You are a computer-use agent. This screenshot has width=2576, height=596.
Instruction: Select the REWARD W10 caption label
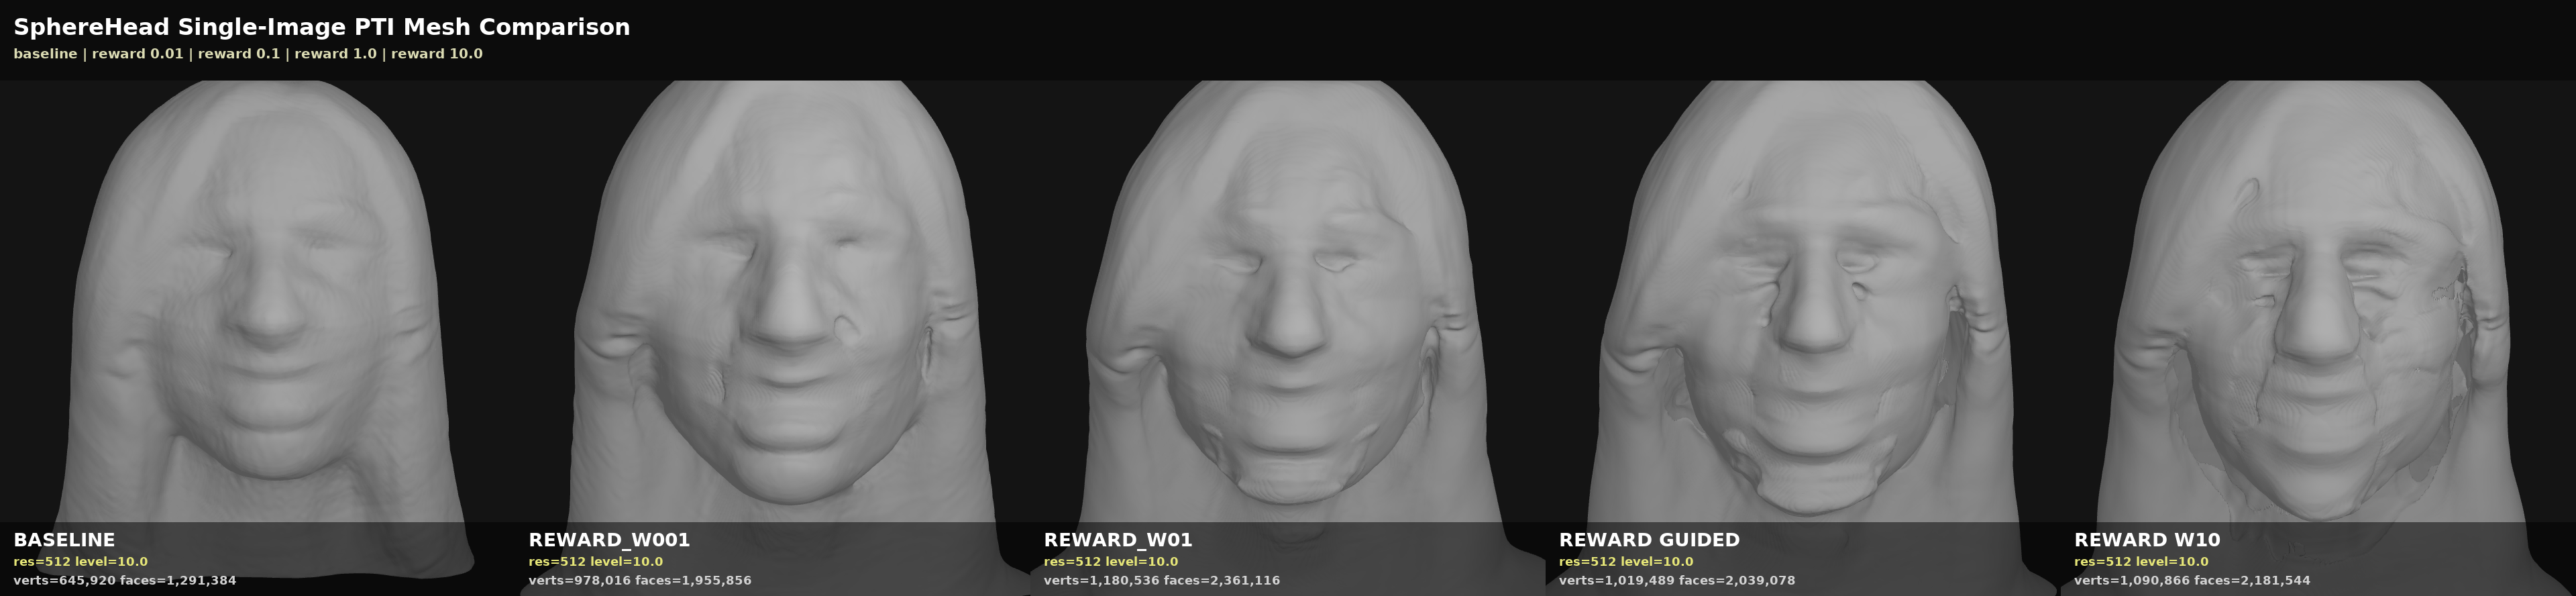(x=2147, y=540)
